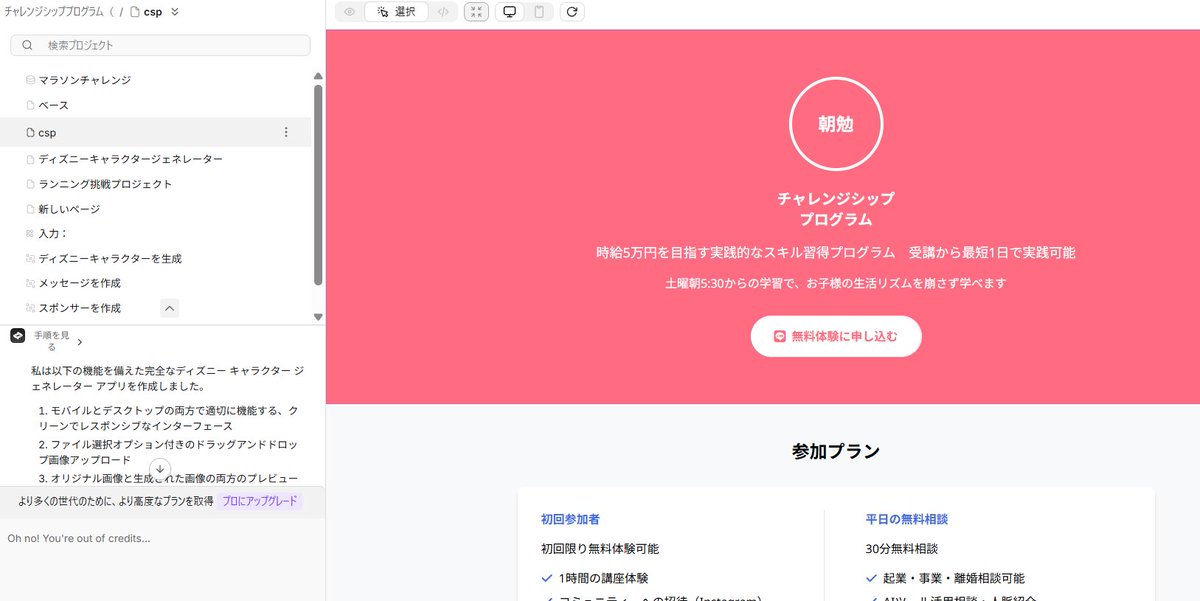The image size is (1200, 601).
Task: Open ランニング挑戦プロジェクト page
Action: click(x=105, y=184)
